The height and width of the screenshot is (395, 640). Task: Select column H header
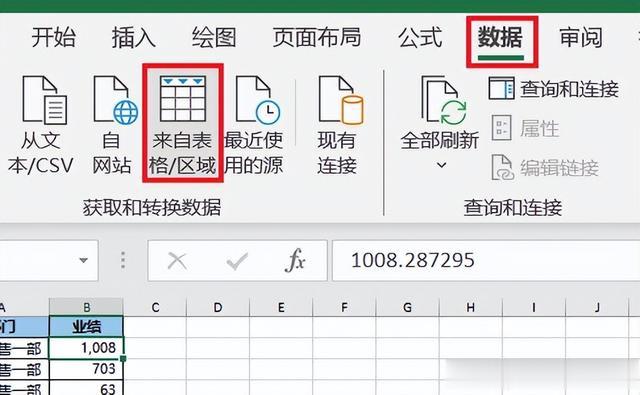tap(471, 307)
